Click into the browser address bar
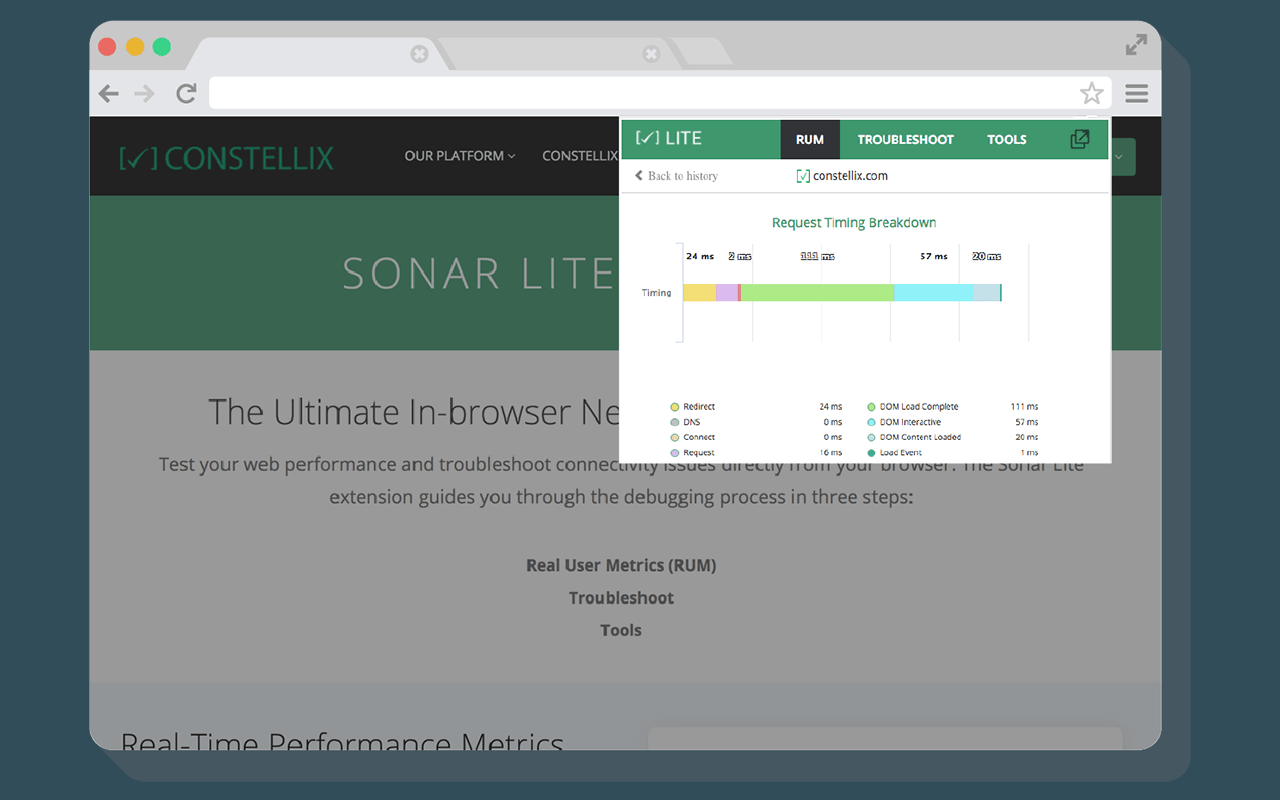 tap(640, 94)
